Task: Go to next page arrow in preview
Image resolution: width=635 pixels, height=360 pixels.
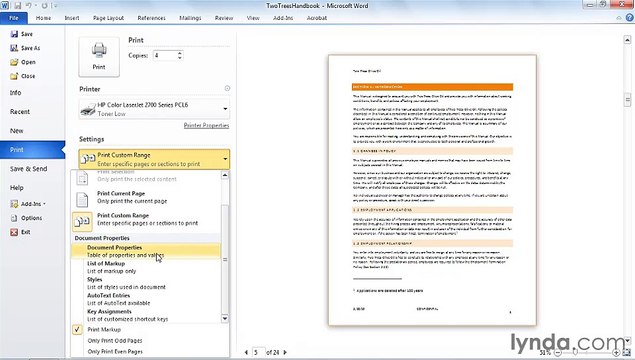Action: pos(285,352)
